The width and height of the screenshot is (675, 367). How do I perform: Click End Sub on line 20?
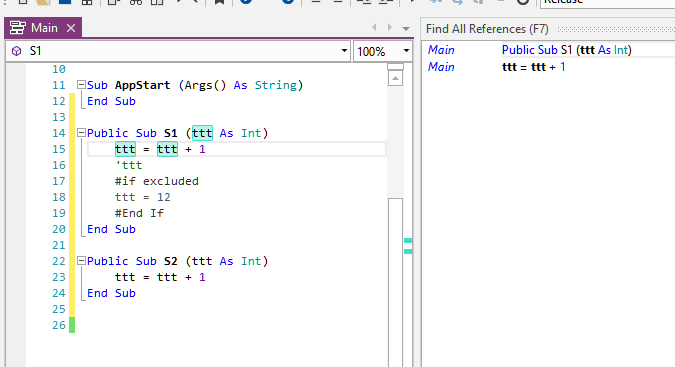pos(111,229)
